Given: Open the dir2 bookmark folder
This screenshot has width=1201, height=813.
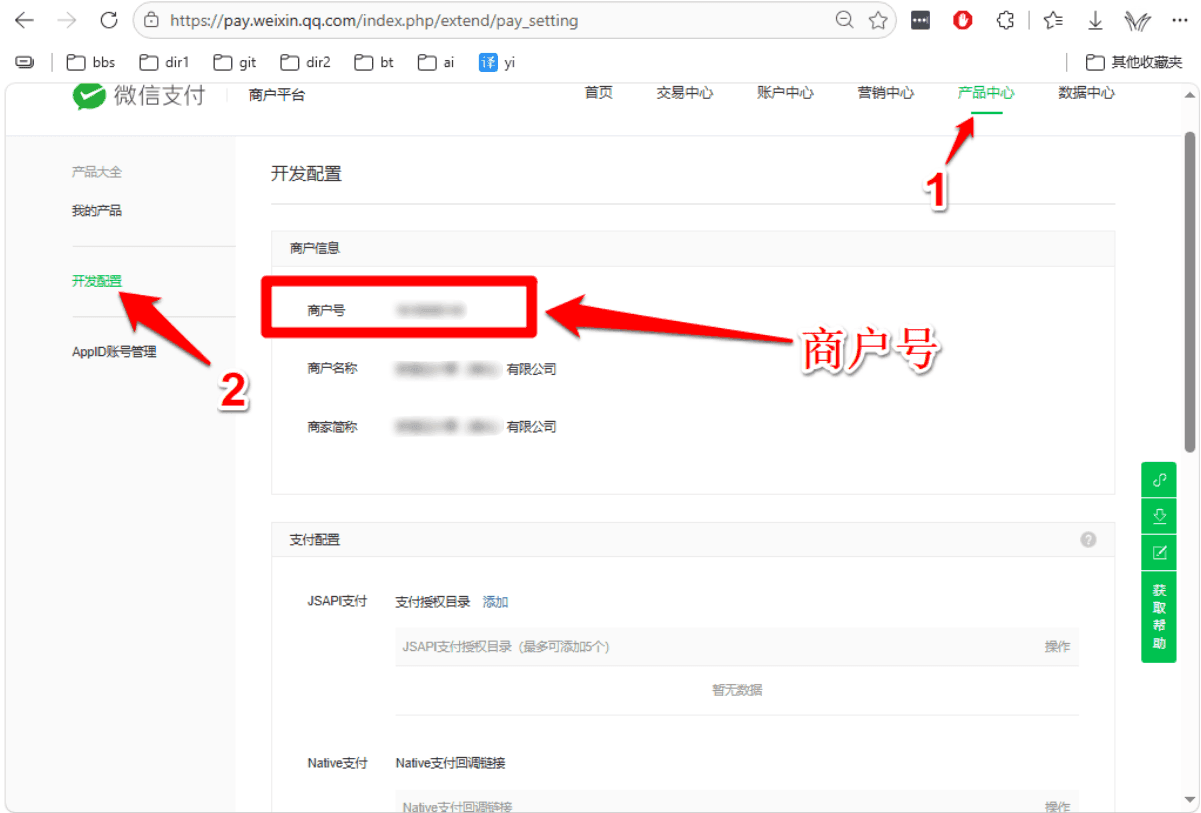Looking at the screenshot, I should click(x=306, y=62).
